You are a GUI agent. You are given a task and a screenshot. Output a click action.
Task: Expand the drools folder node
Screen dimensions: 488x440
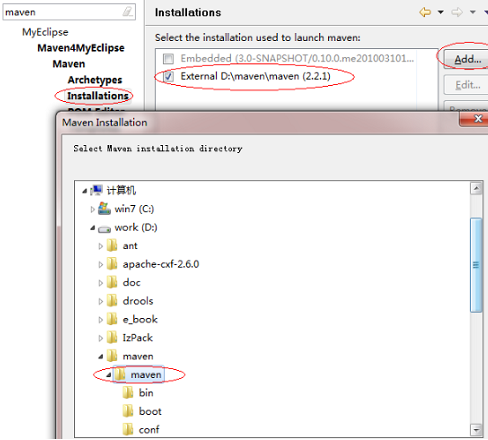pos(100,301)
